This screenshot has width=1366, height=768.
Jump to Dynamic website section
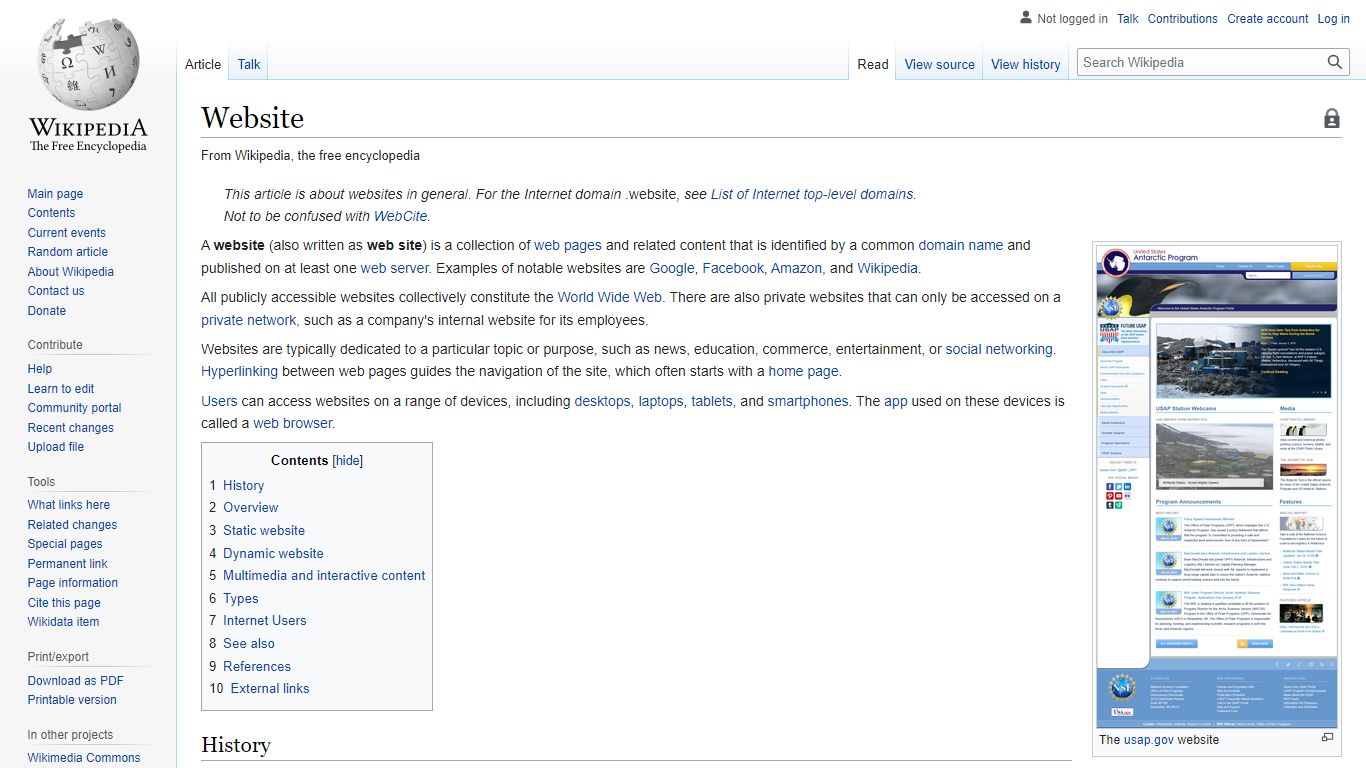click(x=273, y=554)
